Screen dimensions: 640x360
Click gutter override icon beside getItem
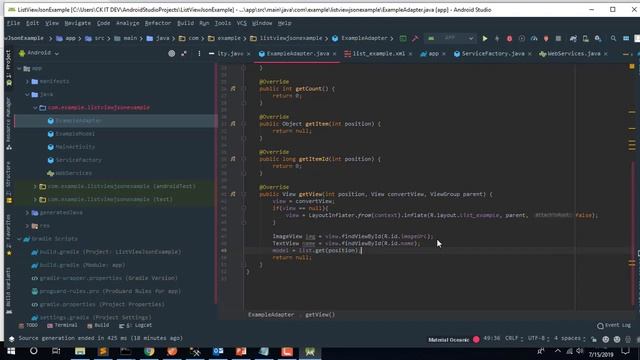point(233,124)
